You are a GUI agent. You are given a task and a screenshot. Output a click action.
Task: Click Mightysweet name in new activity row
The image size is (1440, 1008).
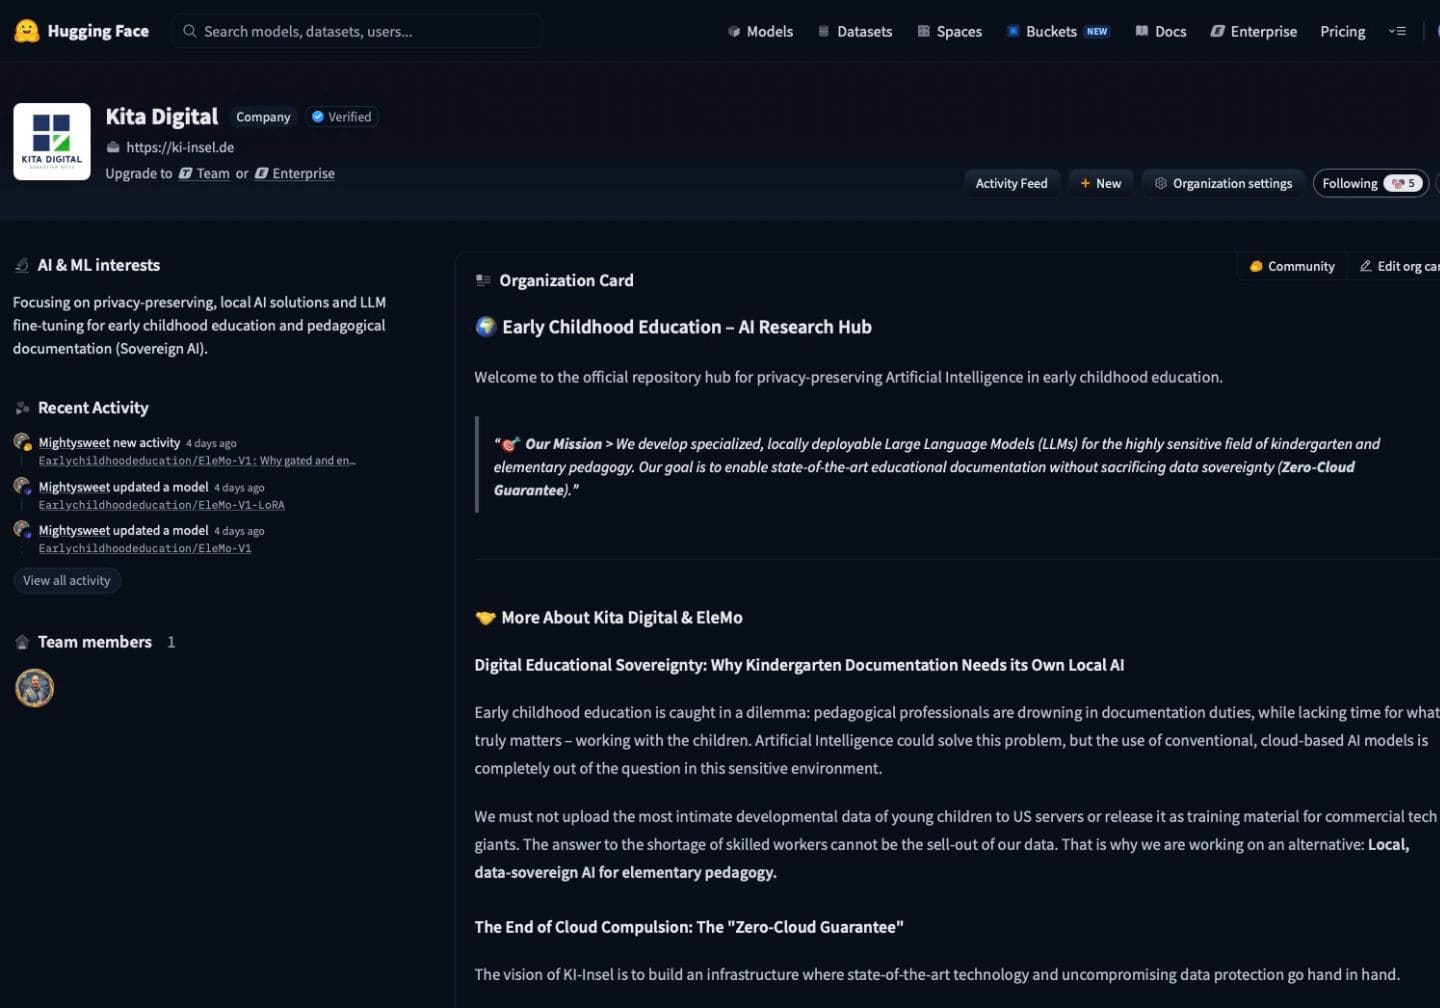(x=74, y=443)
